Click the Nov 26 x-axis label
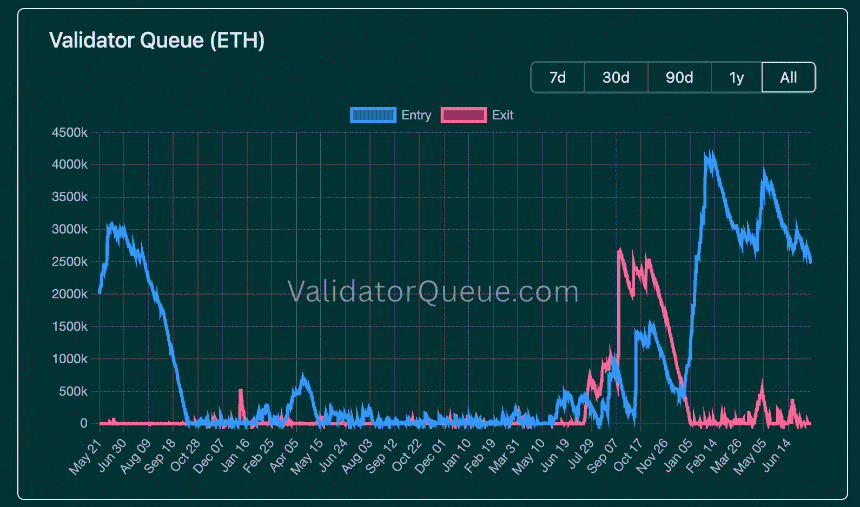Screen dimensions: 860x507 coord(651,455)
